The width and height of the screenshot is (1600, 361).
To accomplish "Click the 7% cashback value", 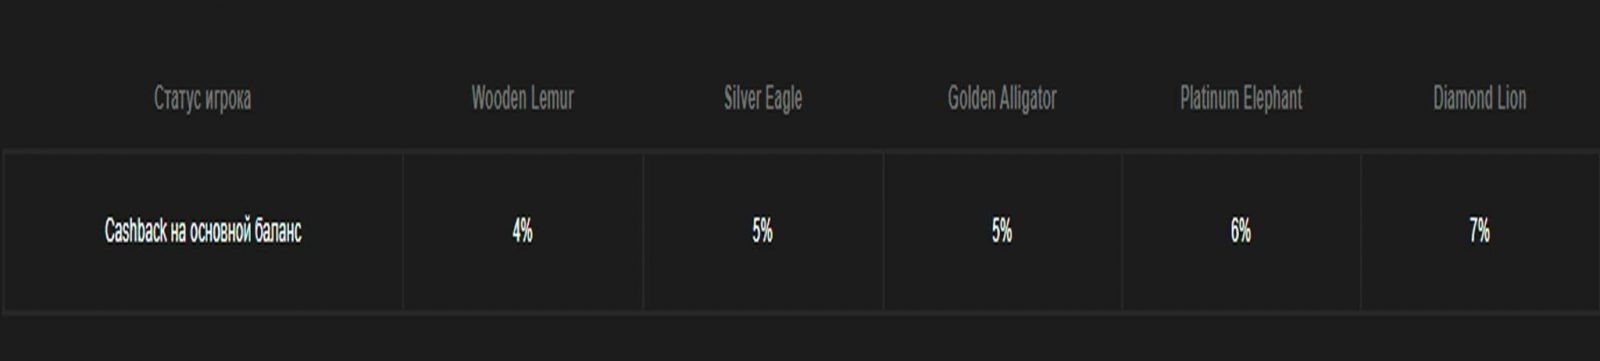I will (x=1480, y=231).
